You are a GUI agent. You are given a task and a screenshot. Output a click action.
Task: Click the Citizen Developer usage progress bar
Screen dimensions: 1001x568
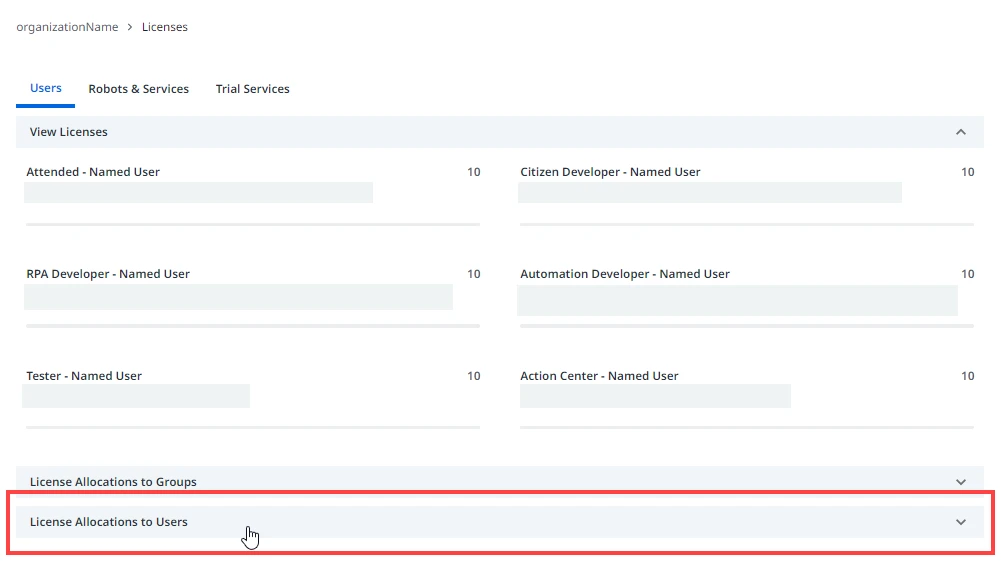point(747,225)
